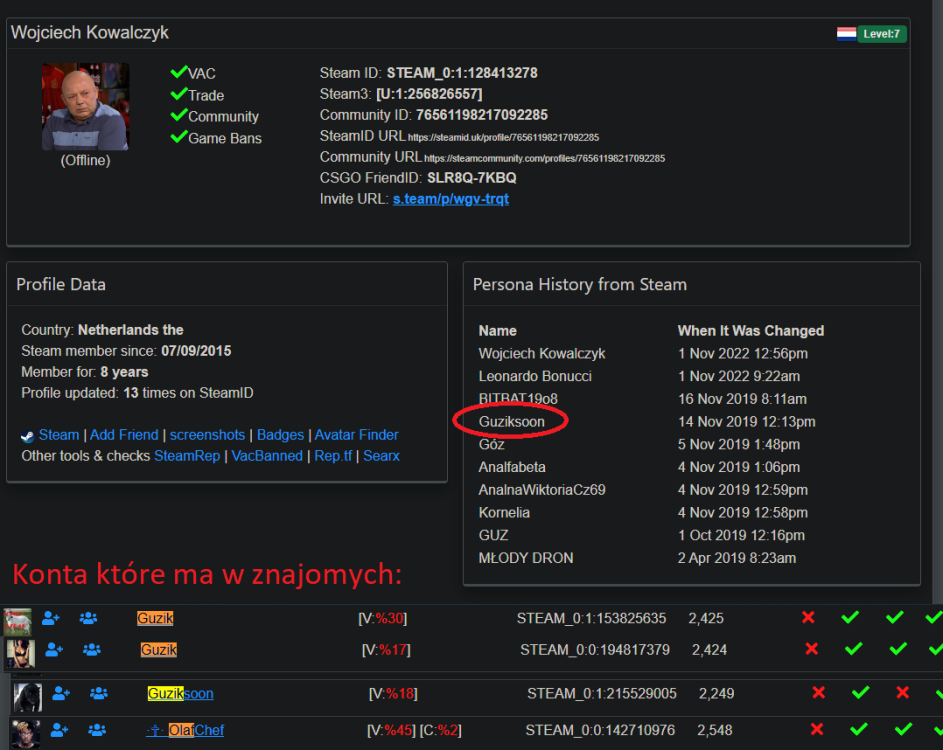This screenshot has height=750, width=943.
Task: Click persona name Analfabeta
Action: (x=512, y=467)
